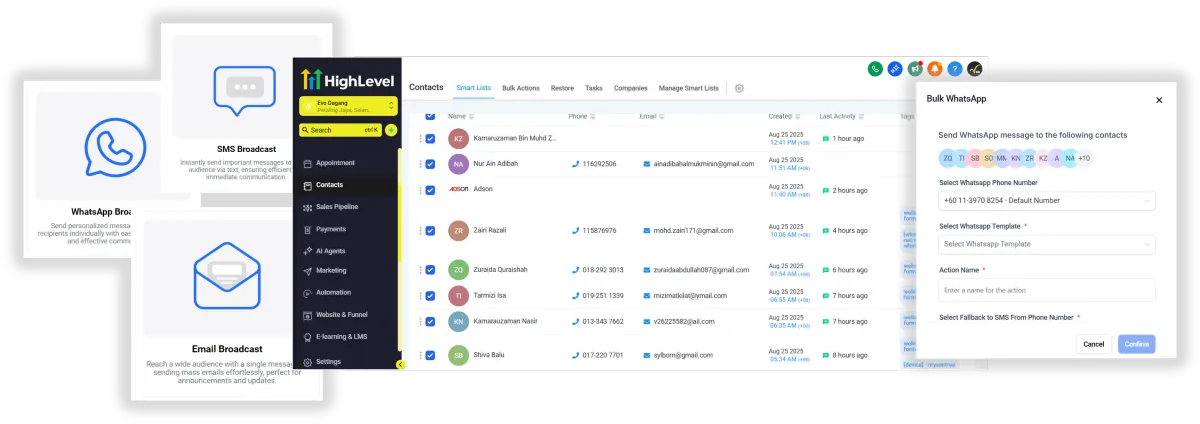The height and width of the screenshot is (424, 1200).
Task: Uncheck Tarmizi Isa checkbox
Action: [430, 296]
